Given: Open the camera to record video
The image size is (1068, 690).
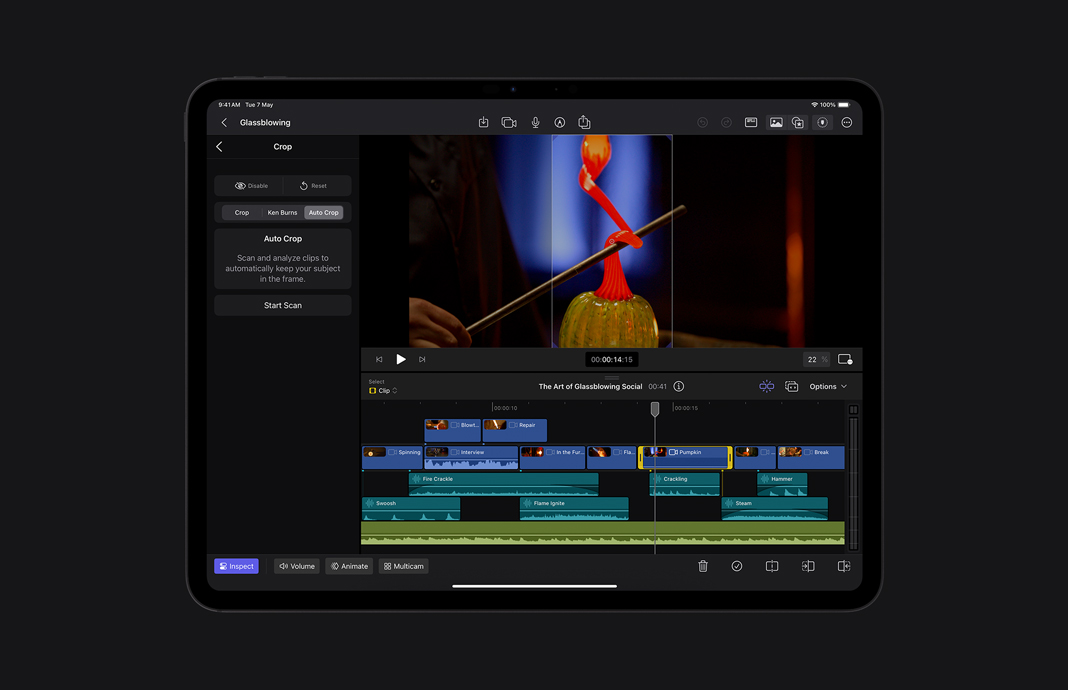Looking at the screenshot, I should coord(508,122).
